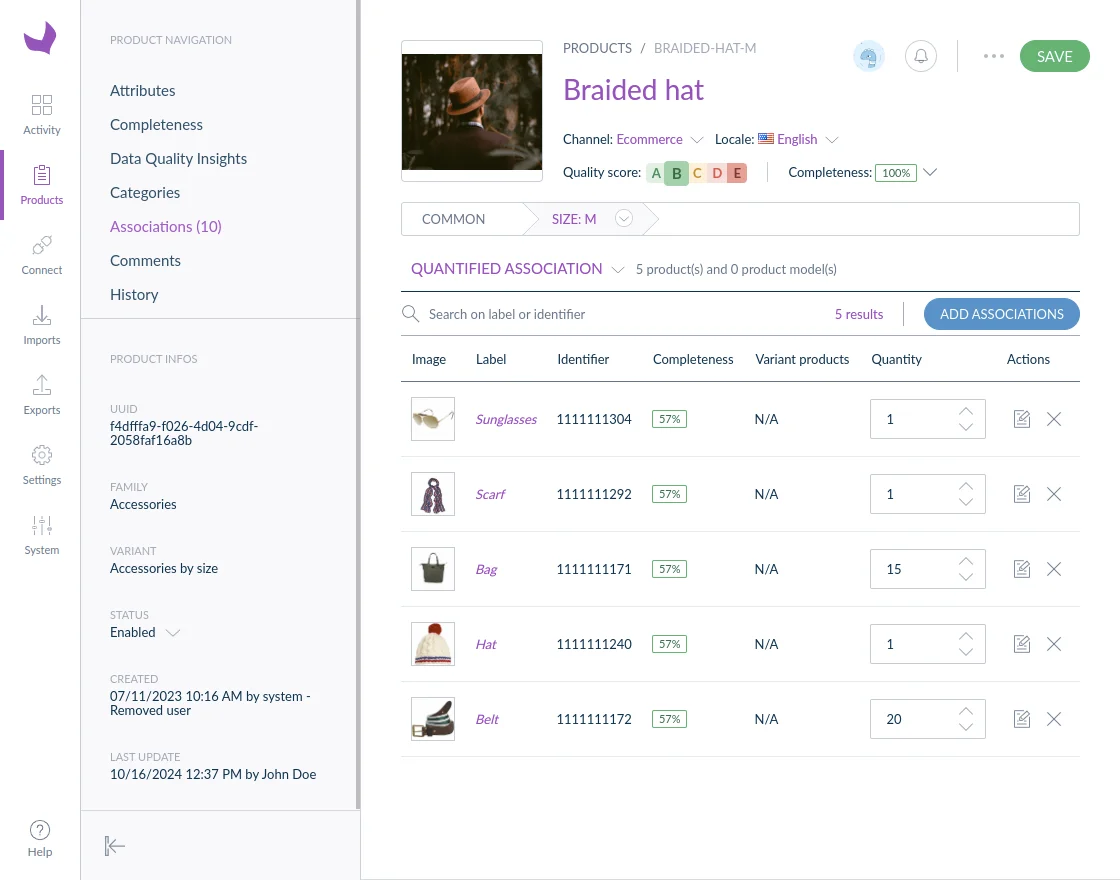Edit the Sunglasses association quantity note

click(1021, 419)
